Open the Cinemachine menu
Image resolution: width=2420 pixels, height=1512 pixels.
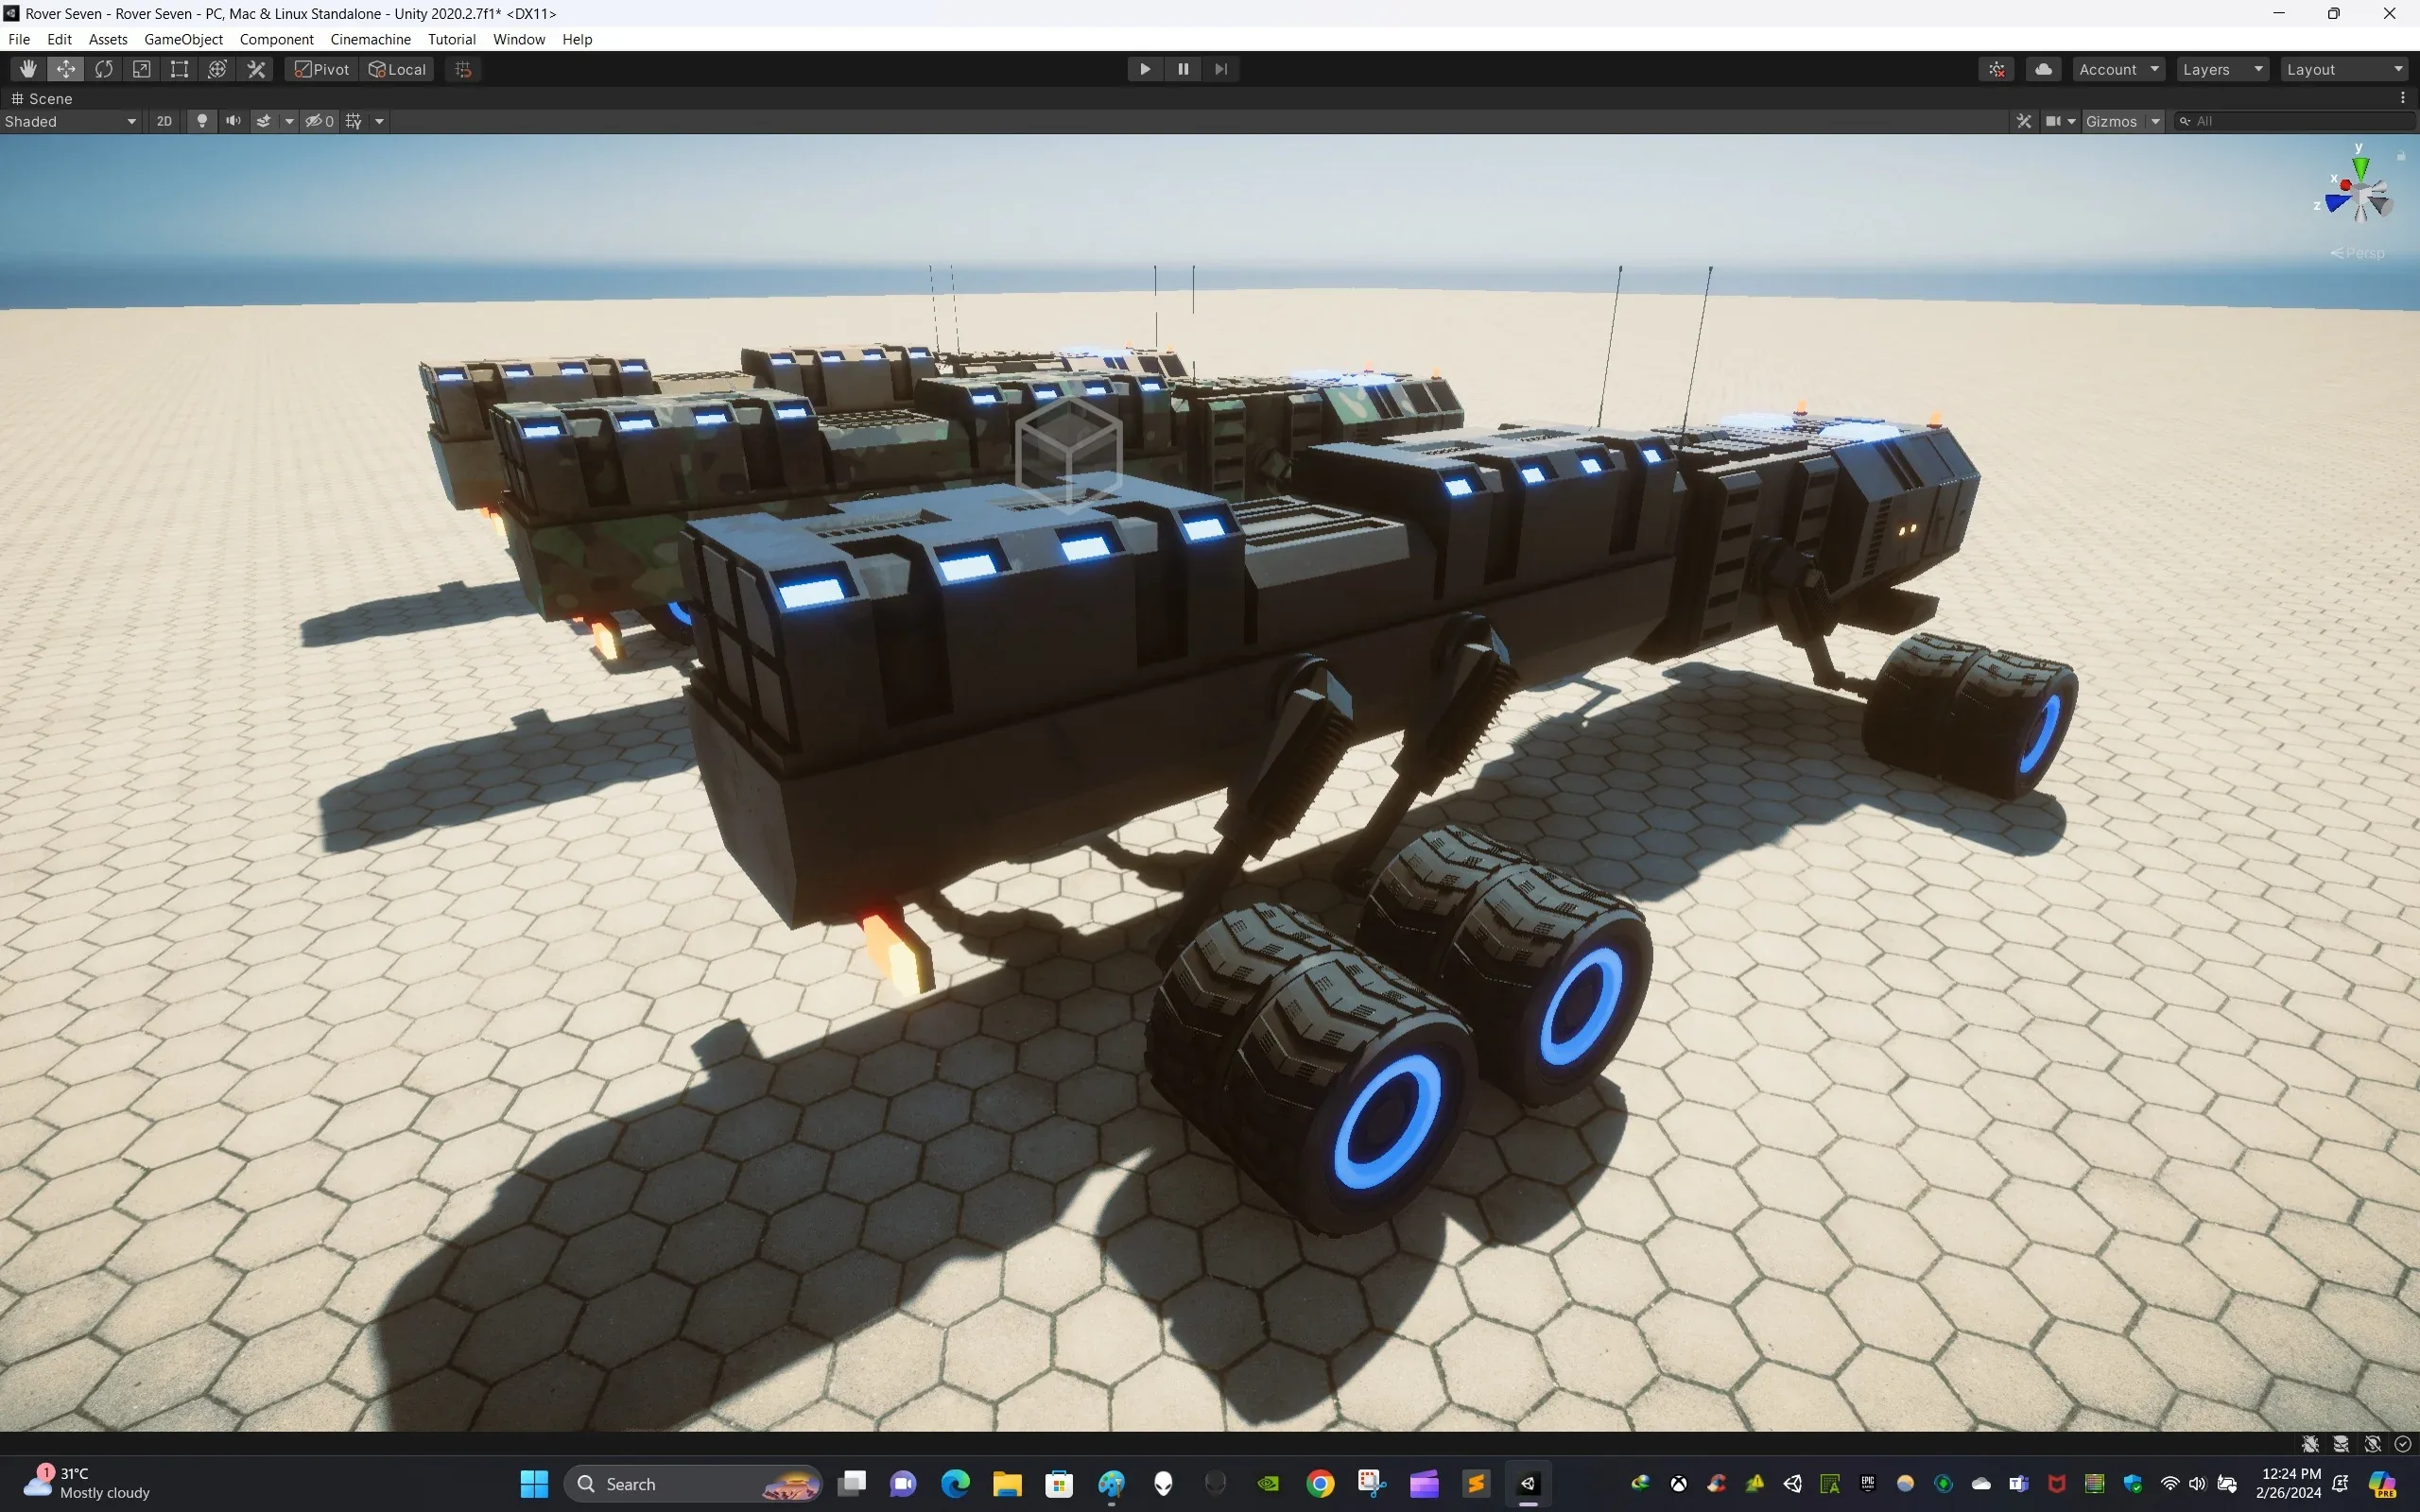(370, 39)
